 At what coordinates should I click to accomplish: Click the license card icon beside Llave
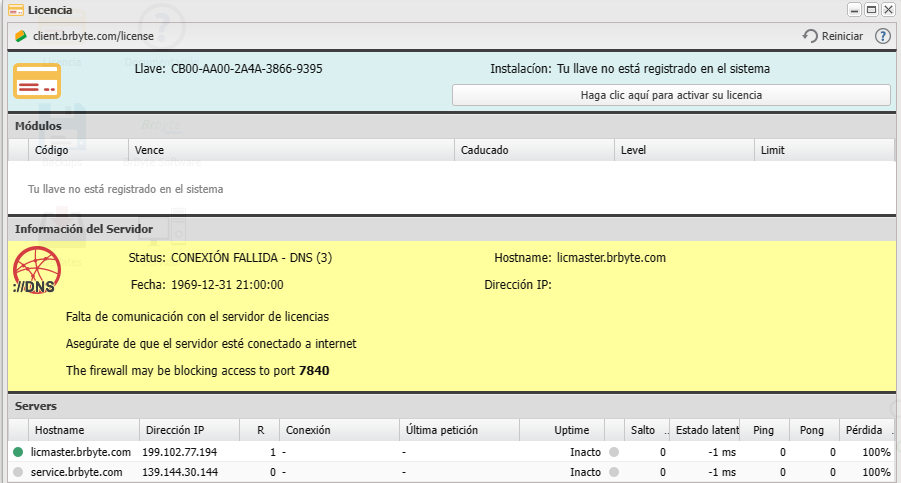(x=37, y=80)
